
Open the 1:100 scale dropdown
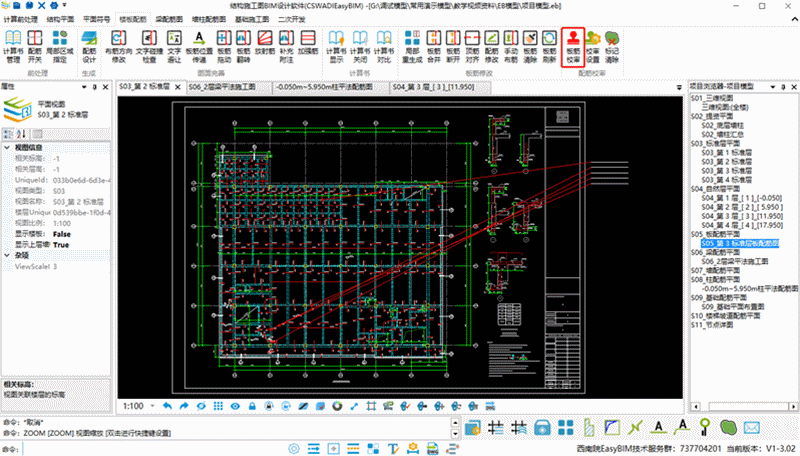151,407
